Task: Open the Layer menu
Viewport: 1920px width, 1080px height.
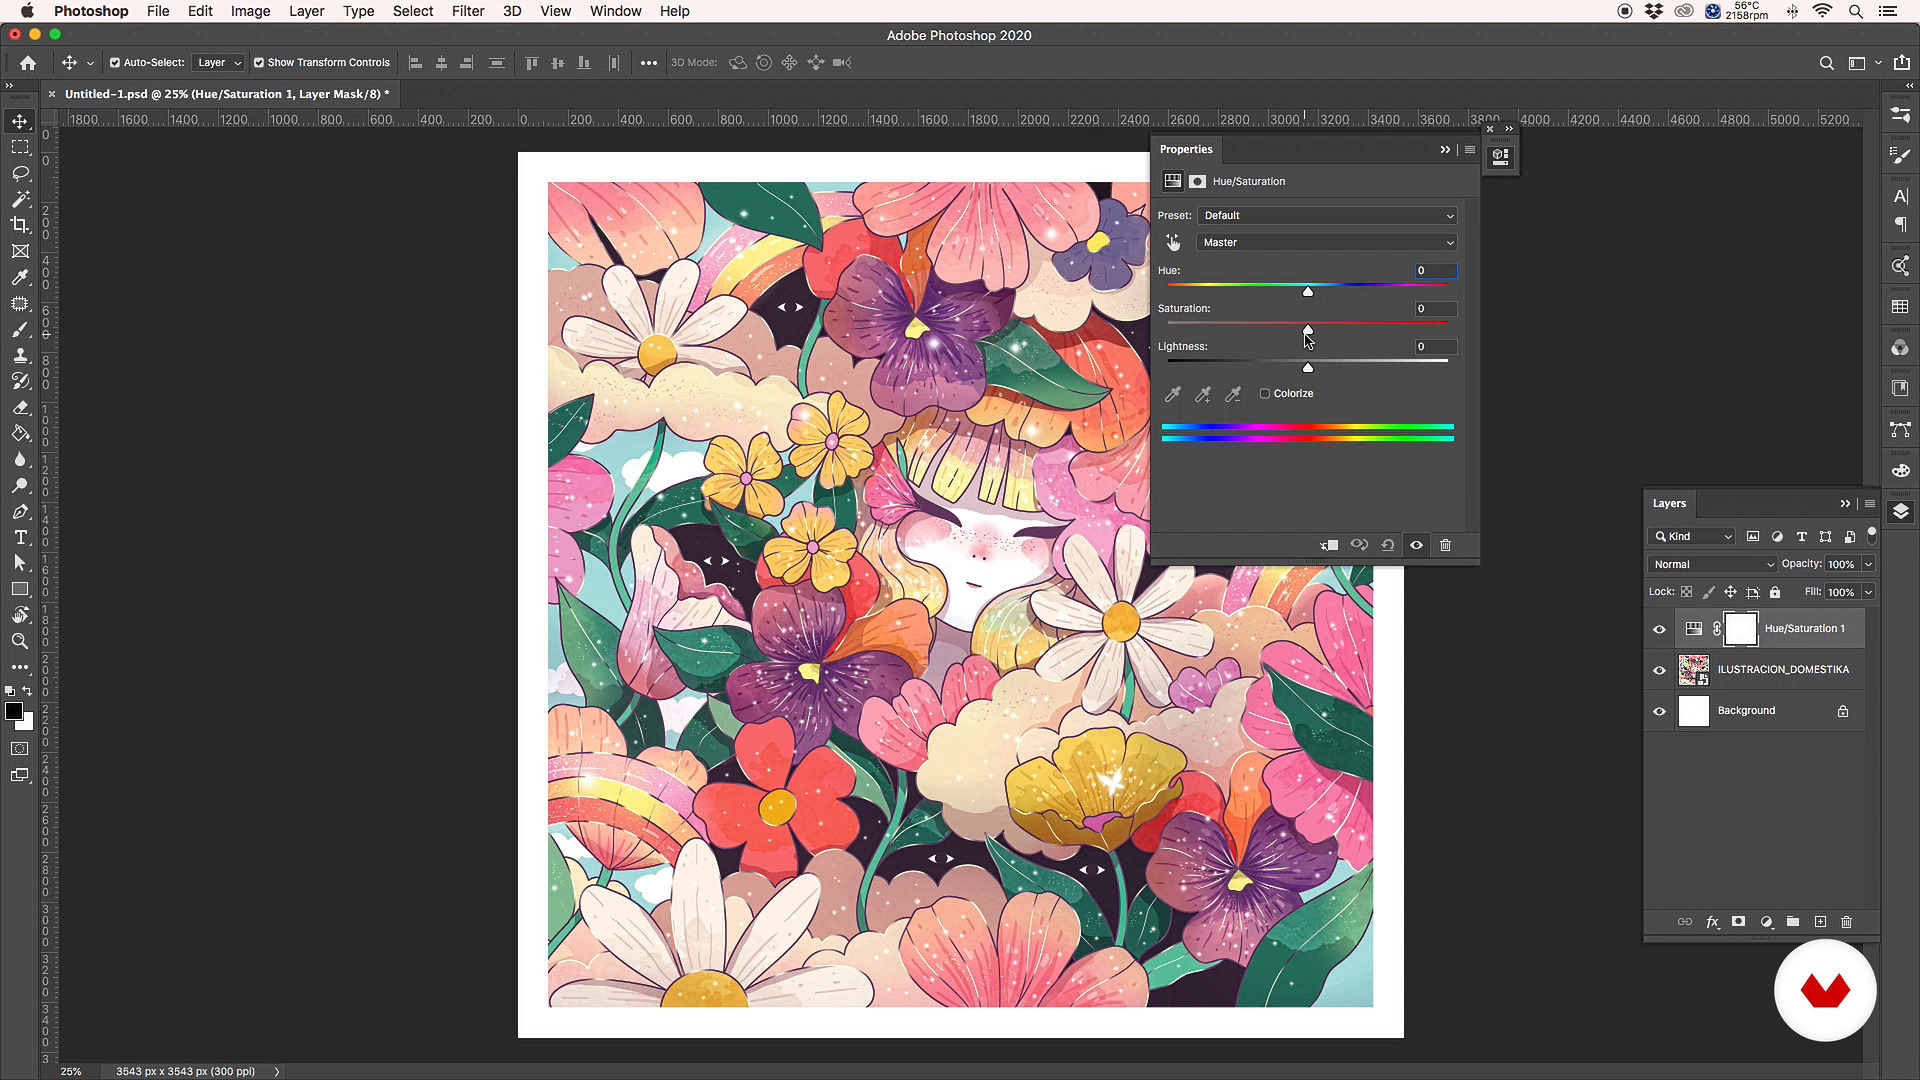Action: 306,11
